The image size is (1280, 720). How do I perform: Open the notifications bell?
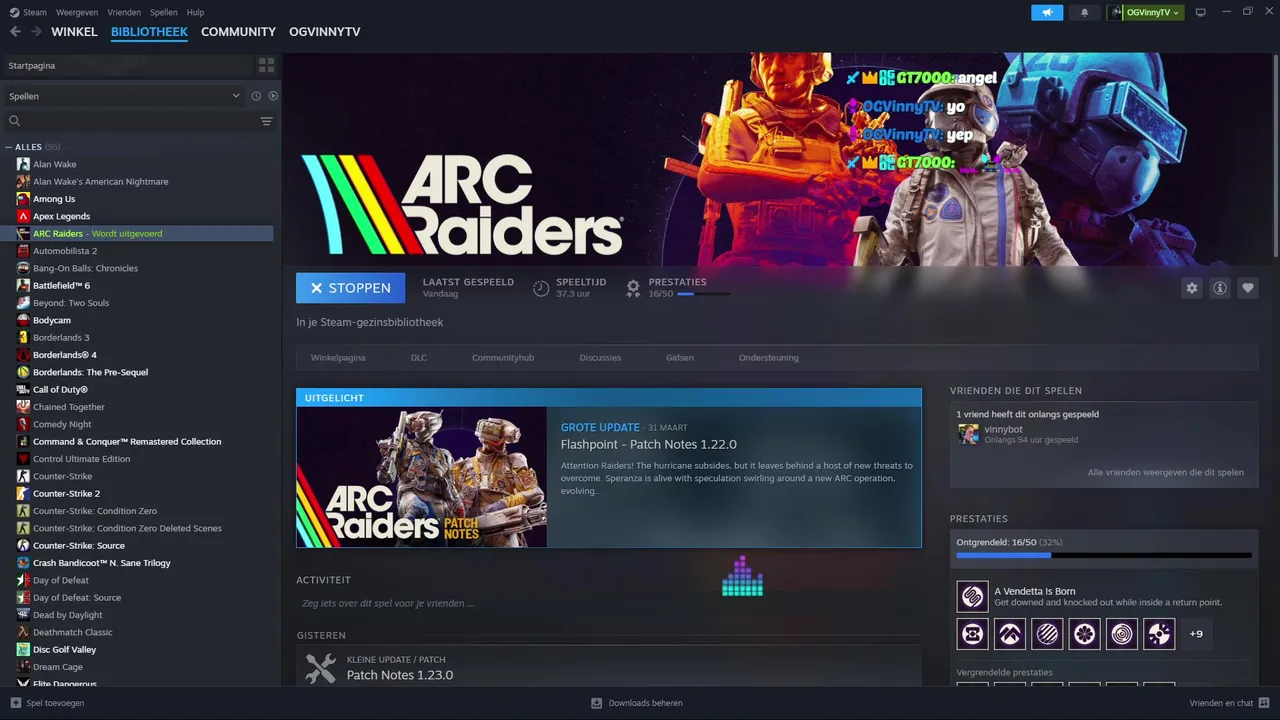pyautogui.click(x=1085, y=12)
